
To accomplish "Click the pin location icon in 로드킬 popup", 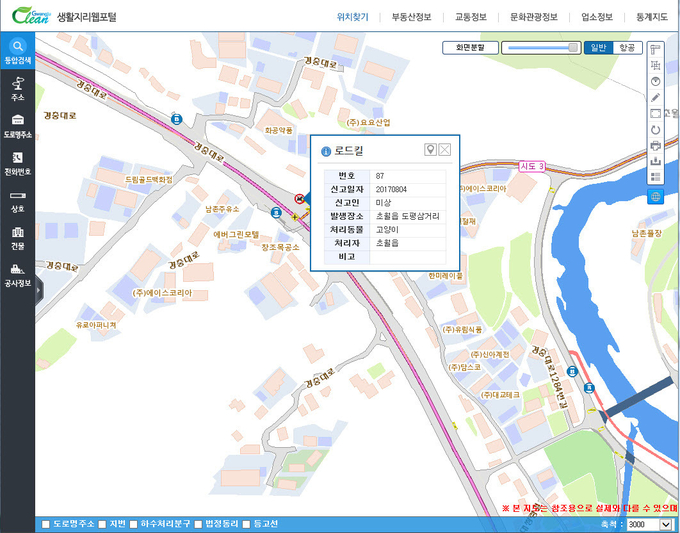I will click(430, 150).
